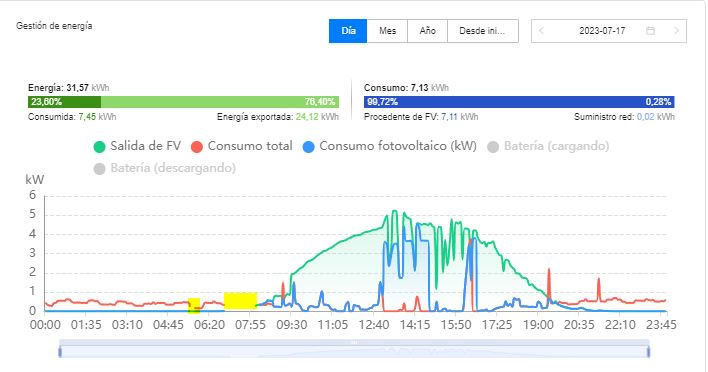
Task: Click Suministro red: 0,02 kWh value
Action: 624,117
